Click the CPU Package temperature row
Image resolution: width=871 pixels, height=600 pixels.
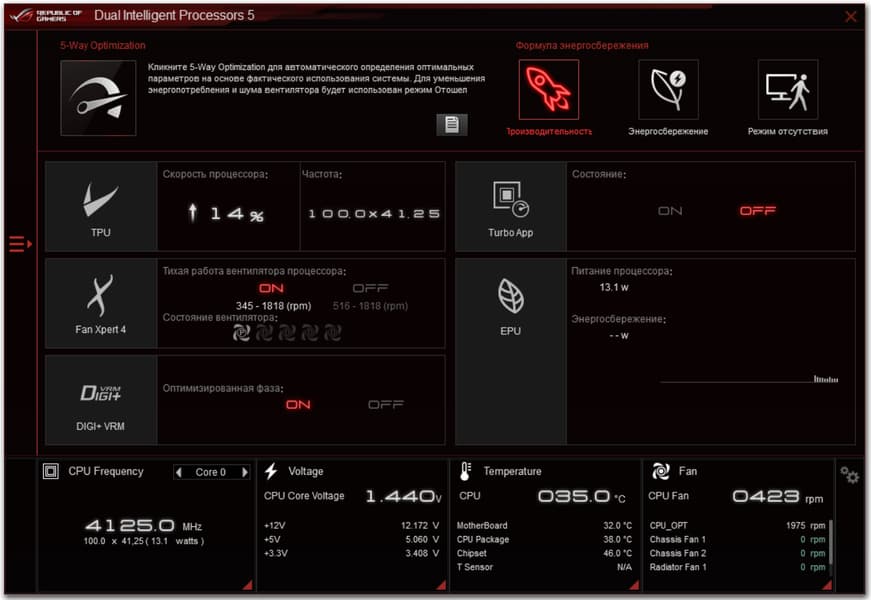pos(544,539)
